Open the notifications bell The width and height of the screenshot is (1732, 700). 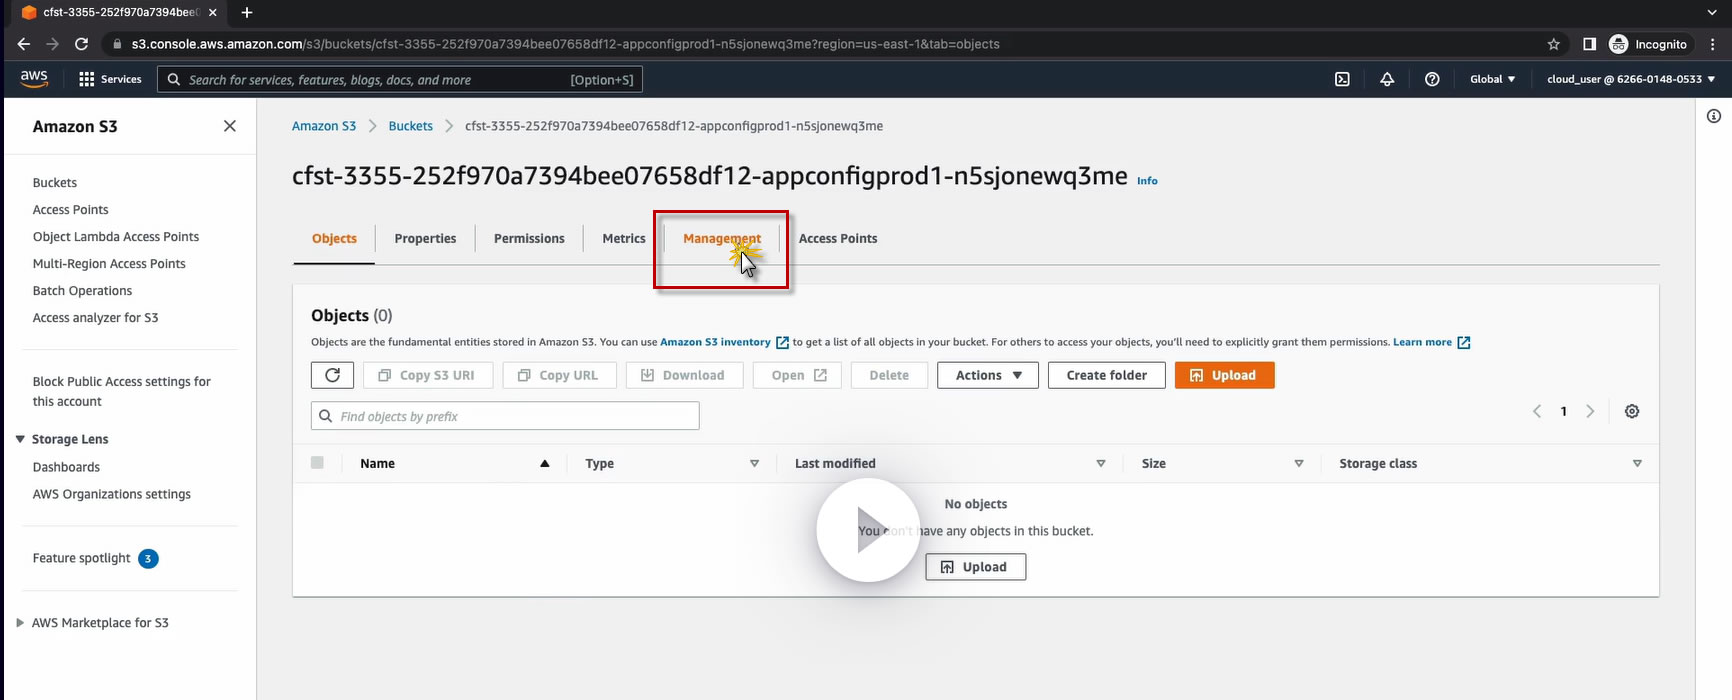coord(1387,79)
